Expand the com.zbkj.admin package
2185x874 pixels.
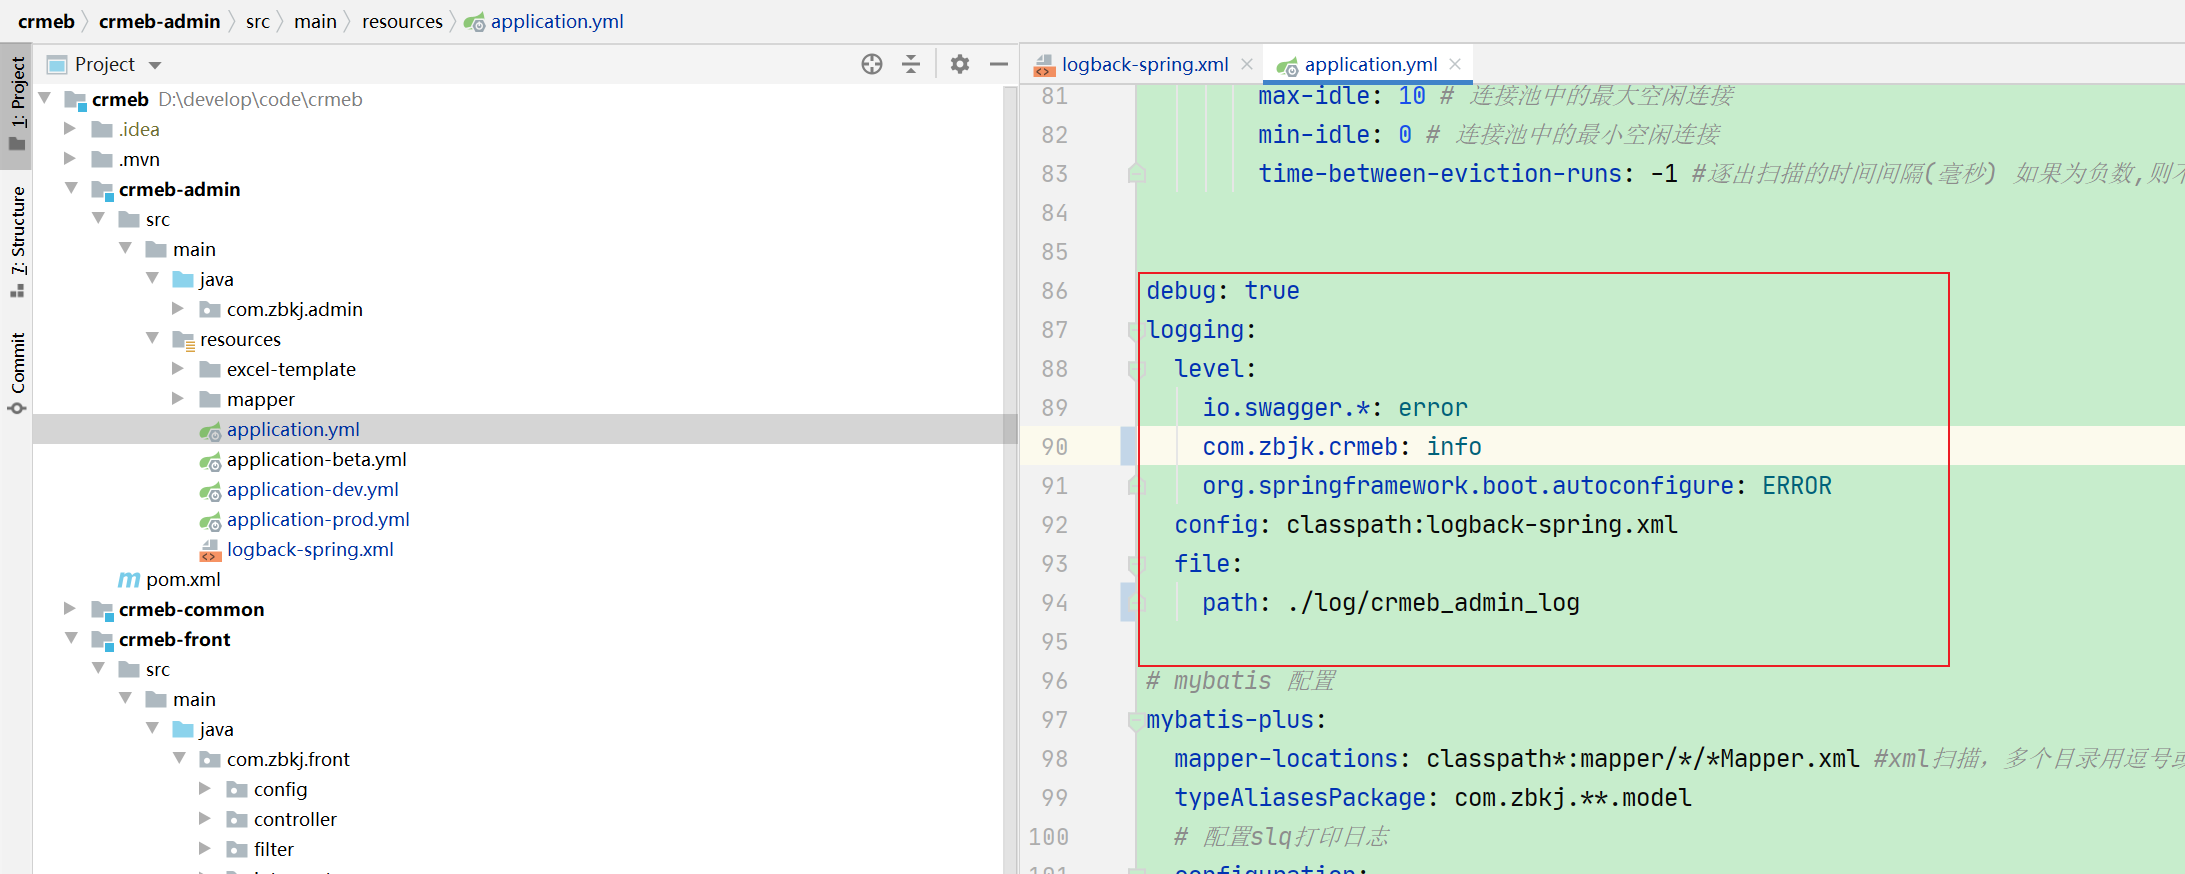178,308
